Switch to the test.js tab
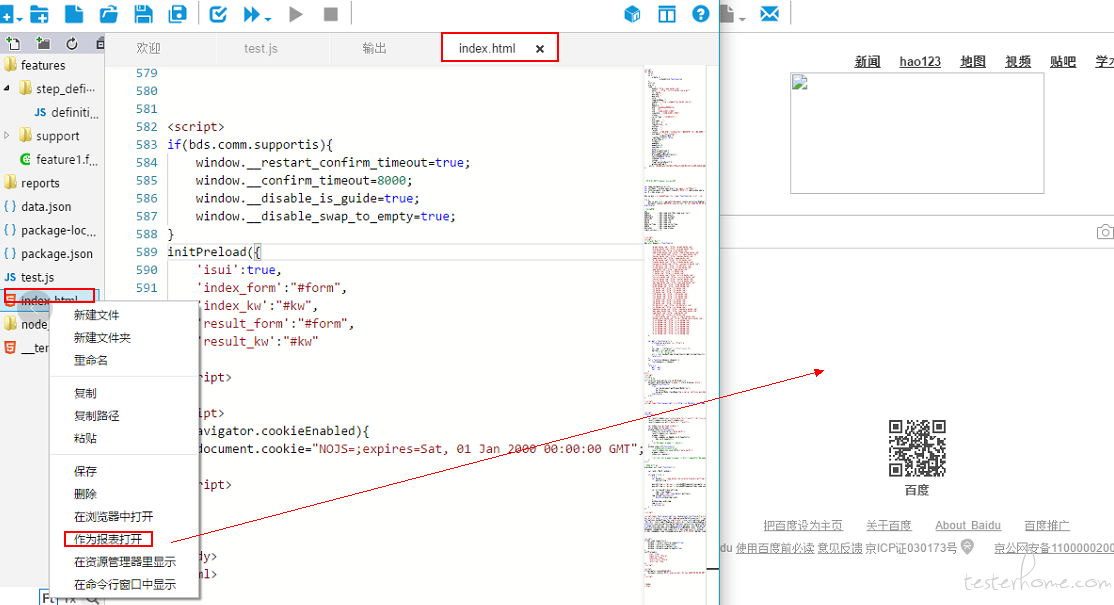The width and height of the screenshot is (1114, 605). click(261, 48)
